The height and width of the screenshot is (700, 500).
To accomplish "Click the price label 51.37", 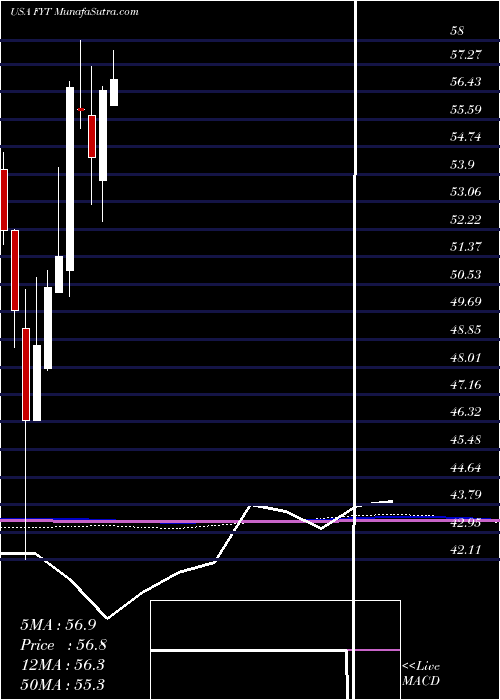I will coord(466,247).
